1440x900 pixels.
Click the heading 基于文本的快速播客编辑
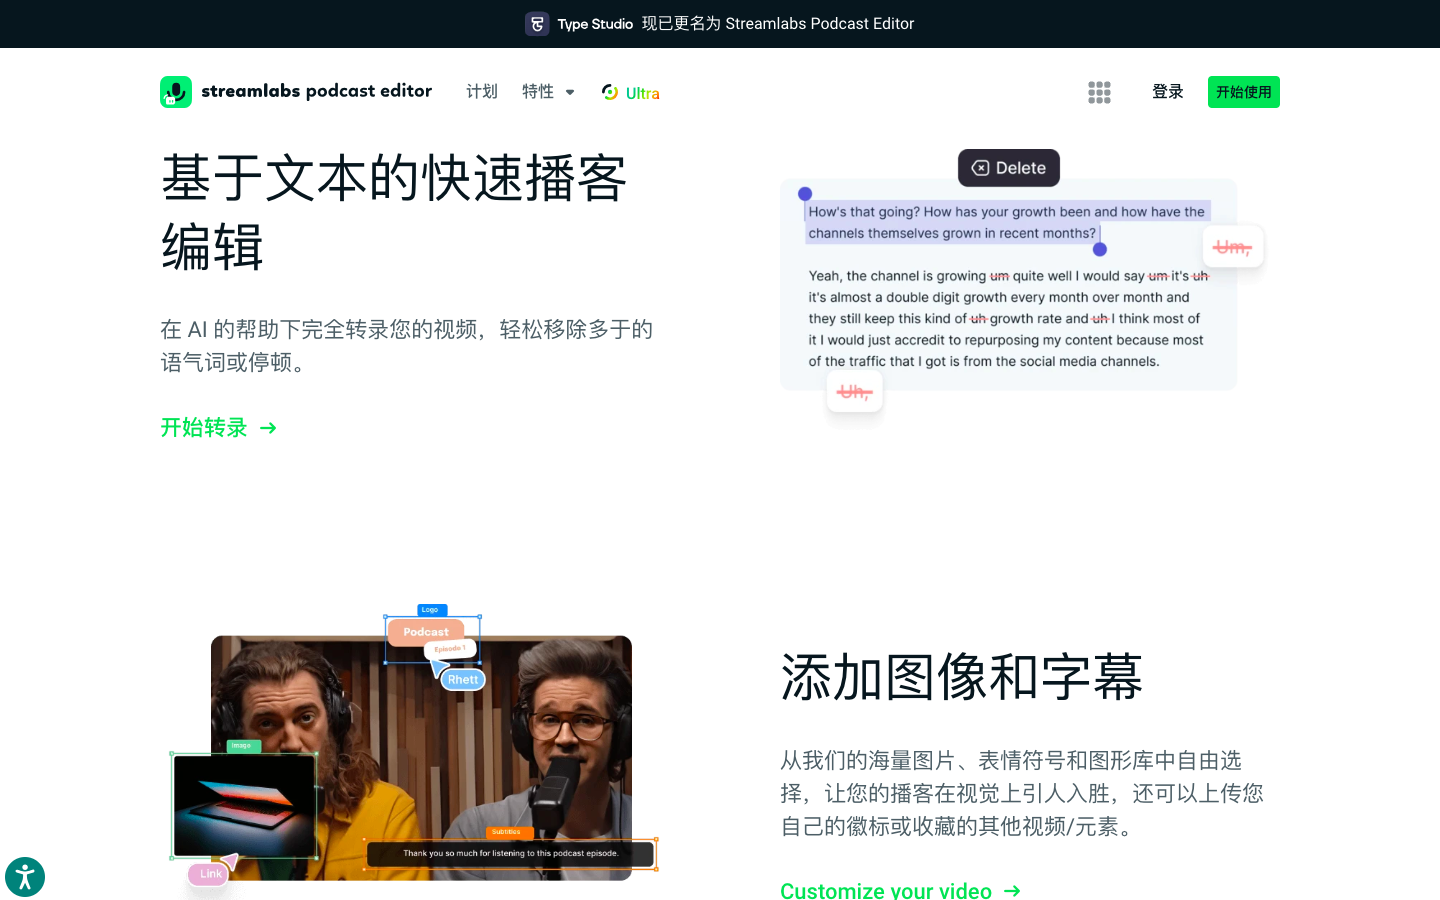395,212
